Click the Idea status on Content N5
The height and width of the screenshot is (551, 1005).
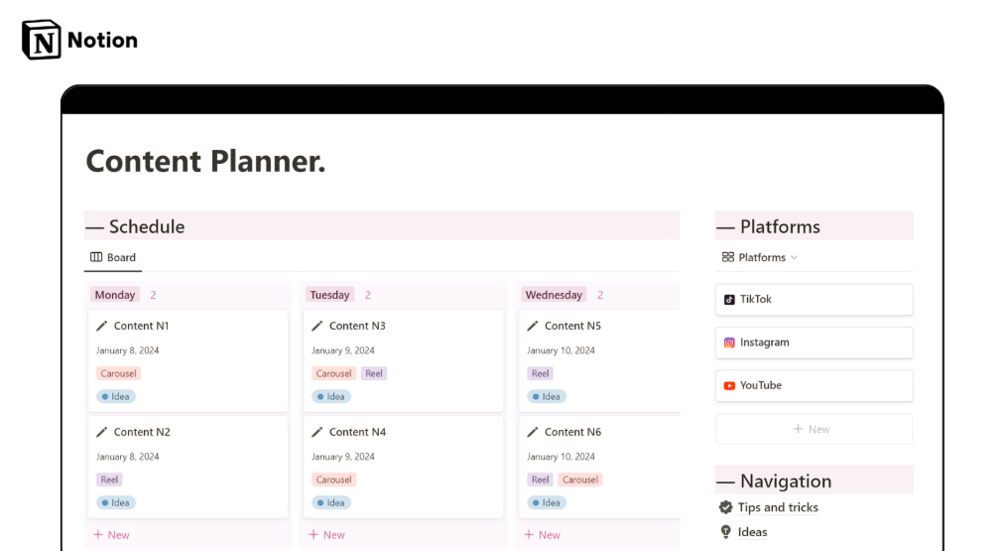(547, 397)
